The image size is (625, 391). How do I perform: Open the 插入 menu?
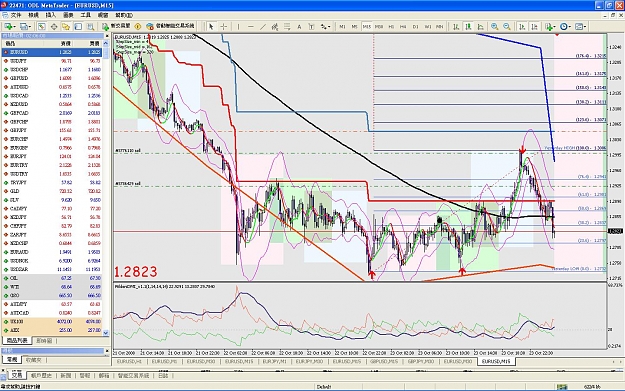51,15
